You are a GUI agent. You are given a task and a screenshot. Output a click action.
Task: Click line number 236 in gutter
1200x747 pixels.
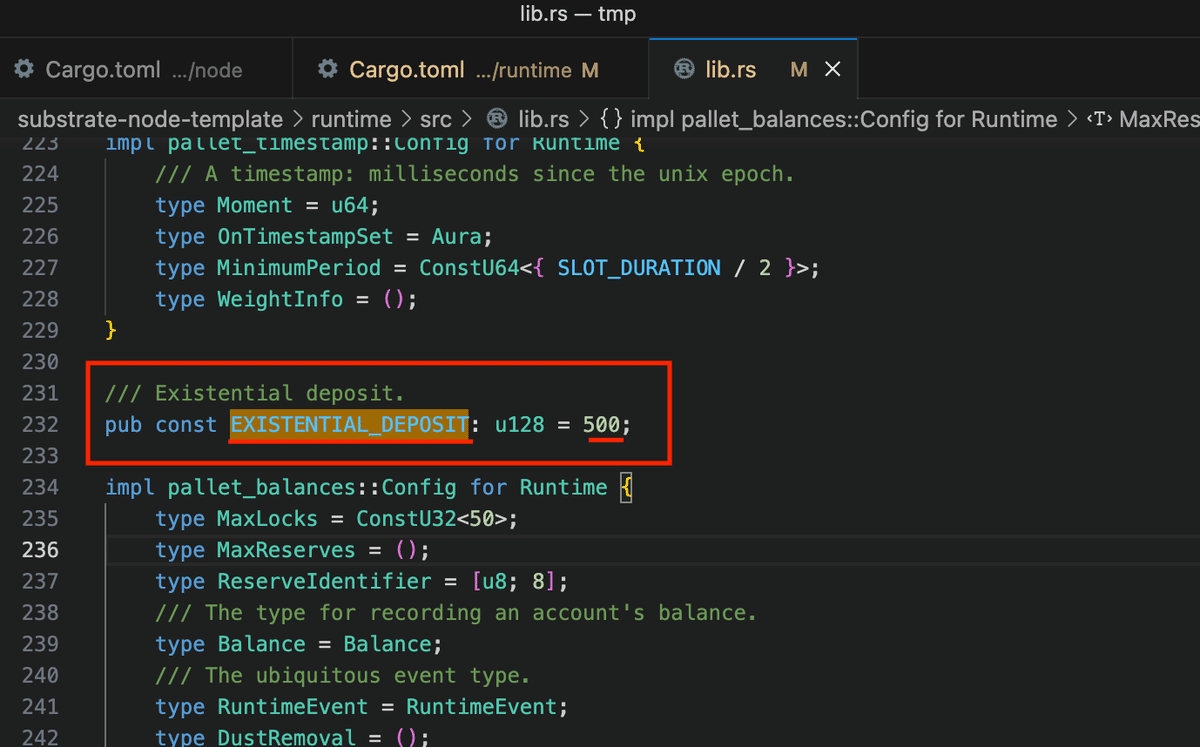pos(40,549)
